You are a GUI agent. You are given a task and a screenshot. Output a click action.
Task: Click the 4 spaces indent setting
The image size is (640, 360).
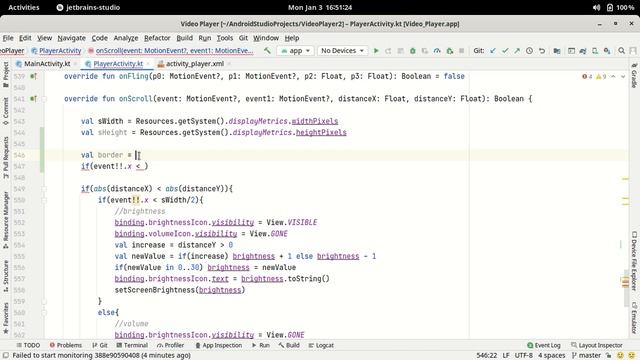pyautogui.click(x=551, y=356)
